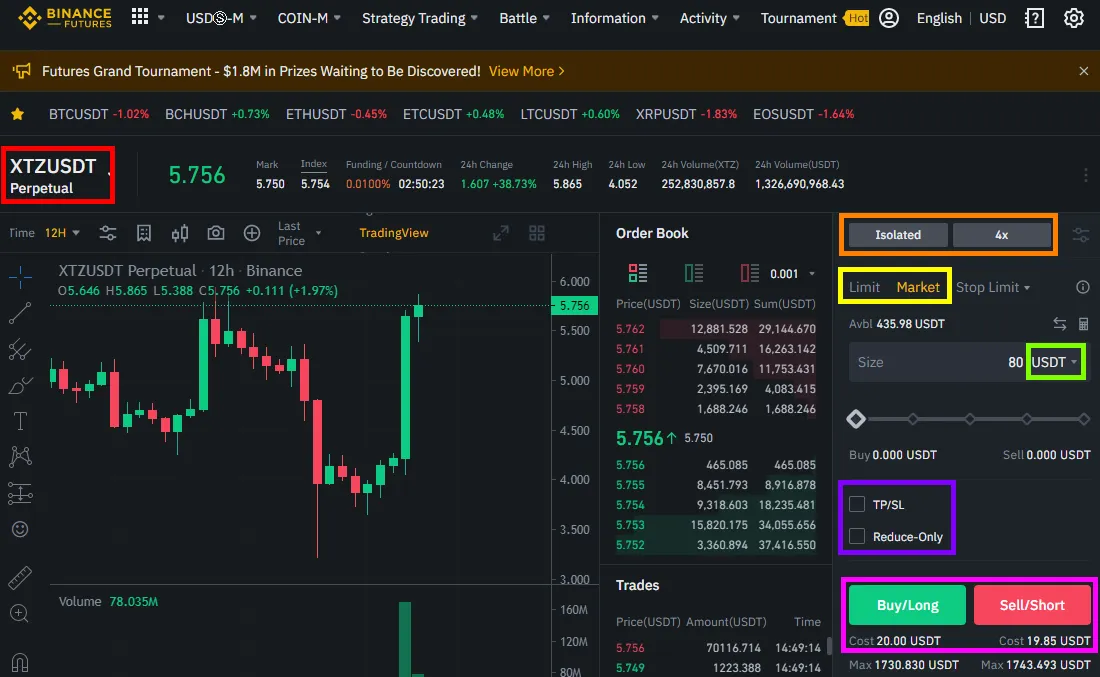Close the Futures Grand Tournament banner
This screenshot has height=677, width=1100.
(1083, 71)
